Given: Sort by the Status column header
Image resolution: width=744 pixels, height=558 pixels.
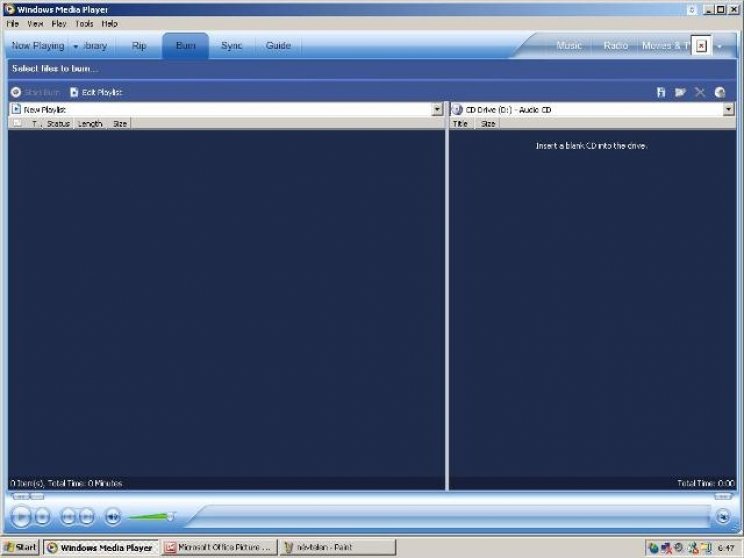Looking at the screenshot, I should 58,124.
